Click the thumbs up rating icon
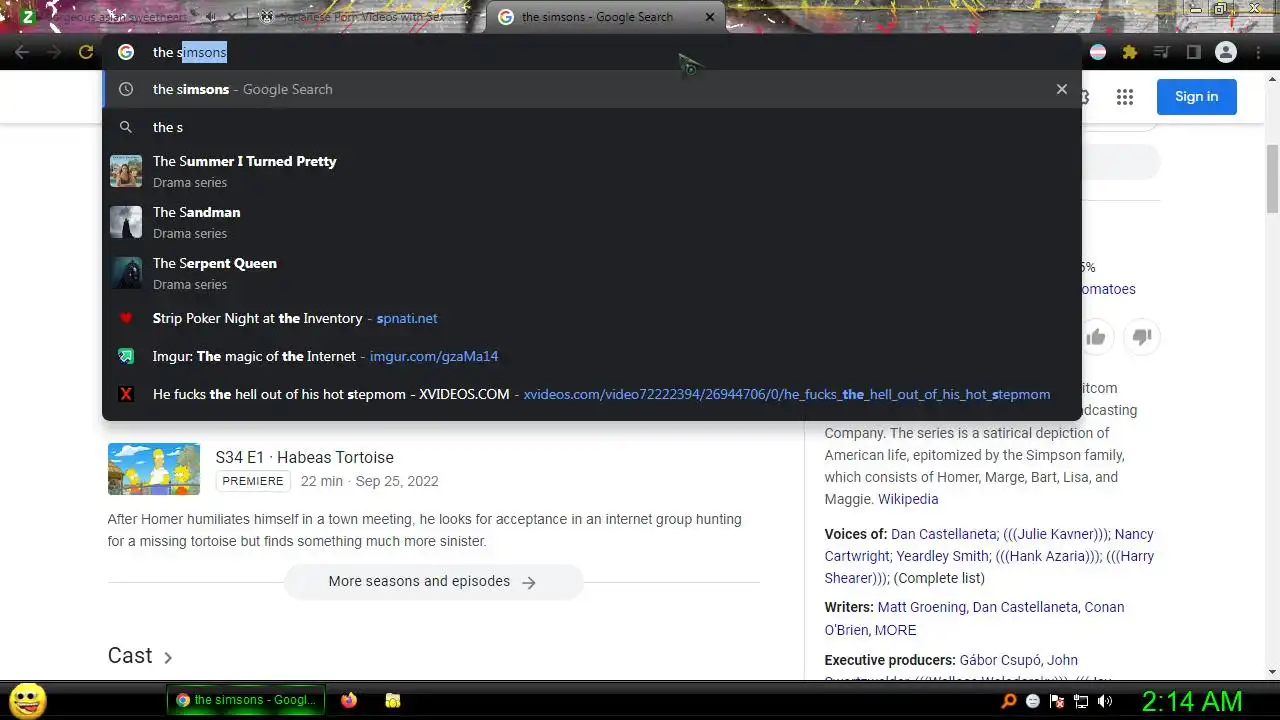The height and width of the screenshot is (720, 1280). point(1096,337)
